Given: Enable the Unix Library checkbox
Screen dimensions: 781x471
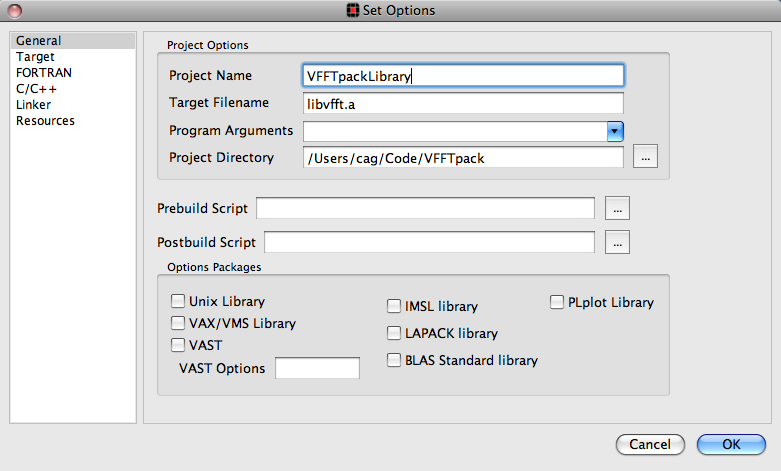Looking at the screenshot, I should click(178, 301).
